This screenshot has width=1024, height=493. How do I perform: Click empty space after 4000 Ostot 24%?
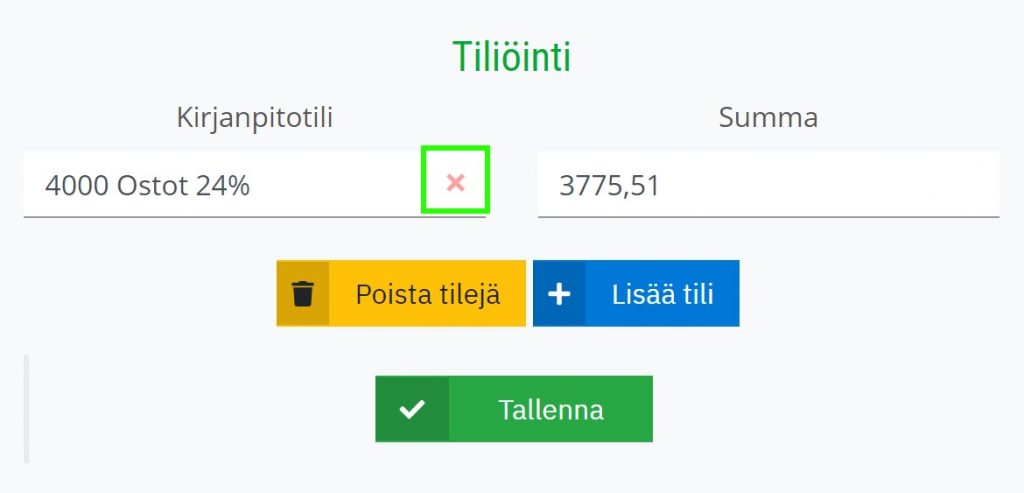333,185
